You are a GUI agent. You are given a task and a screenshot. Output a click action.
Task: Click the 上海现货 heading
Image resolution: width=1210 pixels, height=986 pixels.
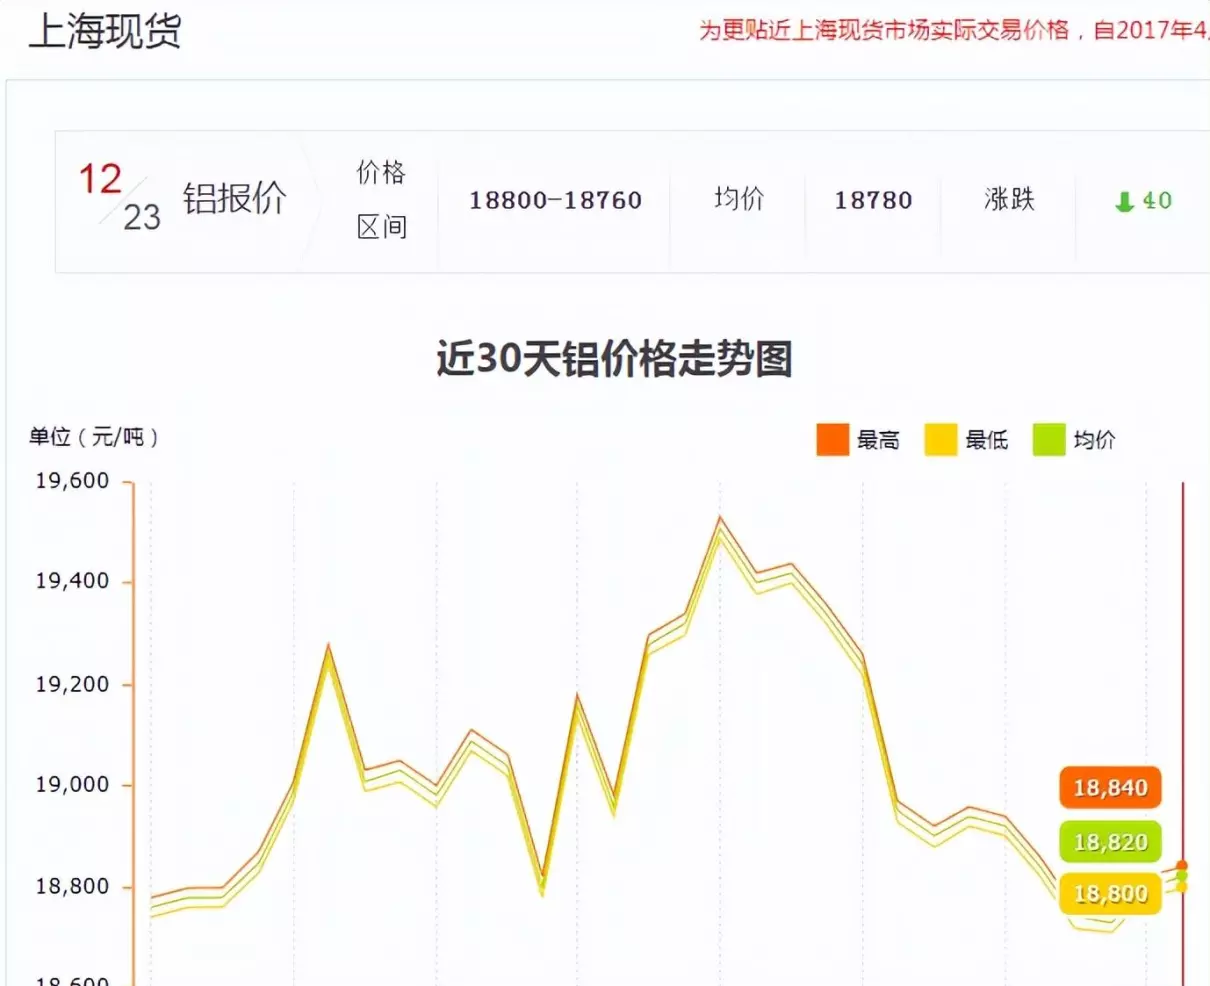point(105,31)
